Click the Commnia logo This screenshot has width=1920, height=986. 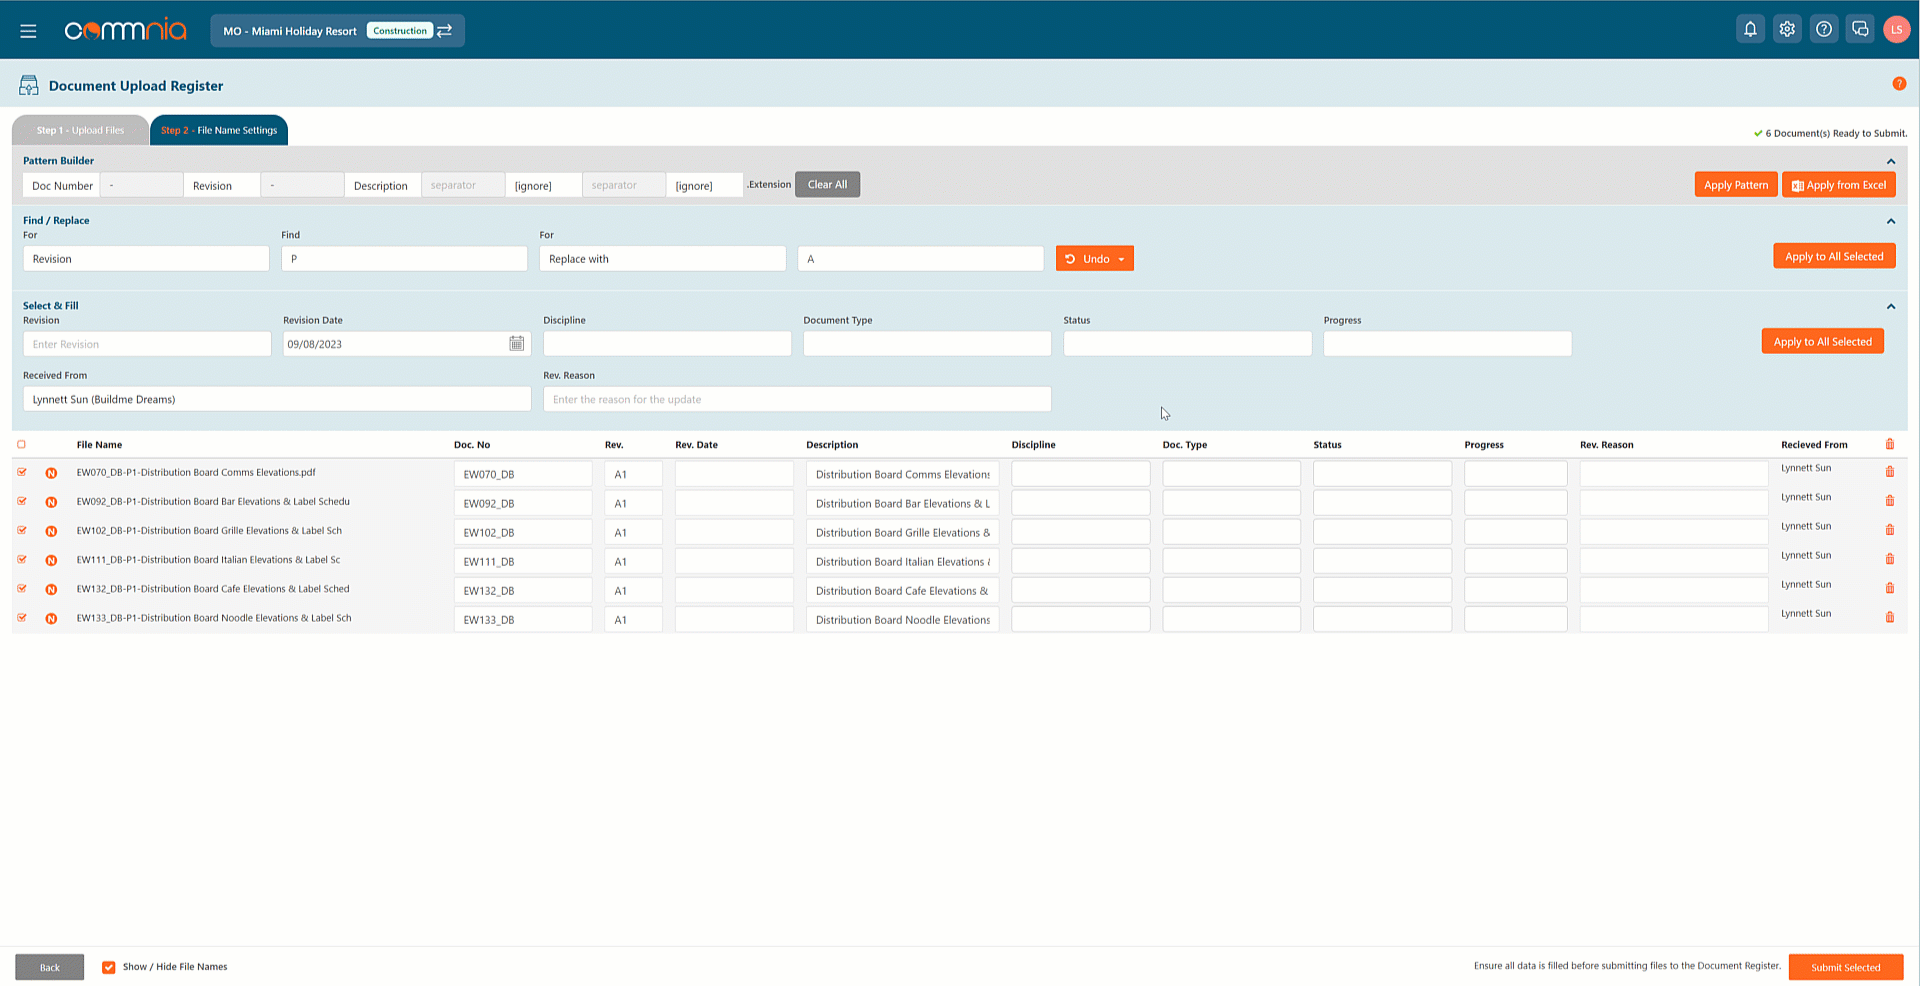tap(126, 30)
